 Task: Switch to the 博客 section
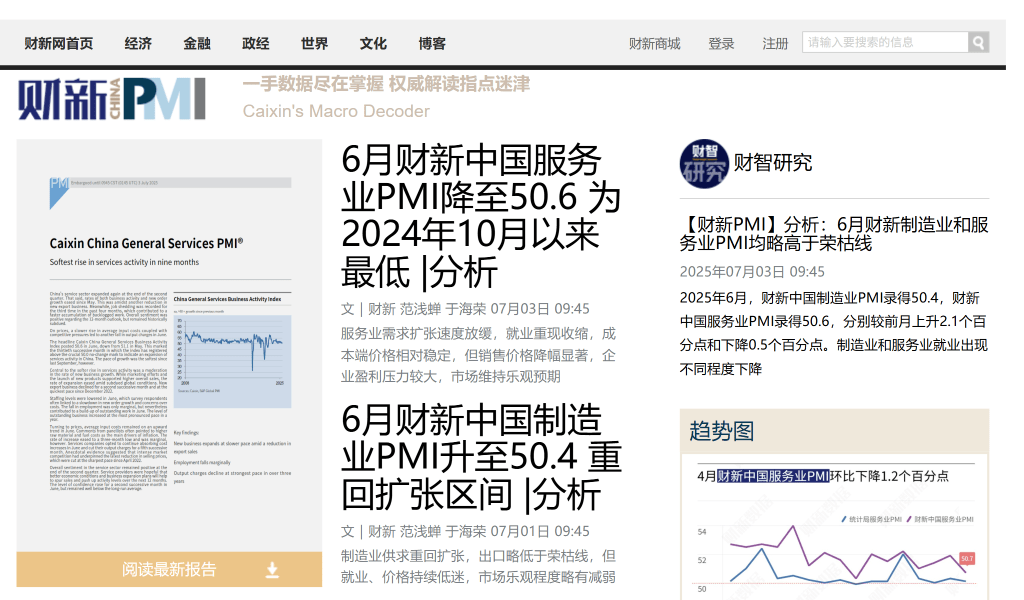coord(432,43)
